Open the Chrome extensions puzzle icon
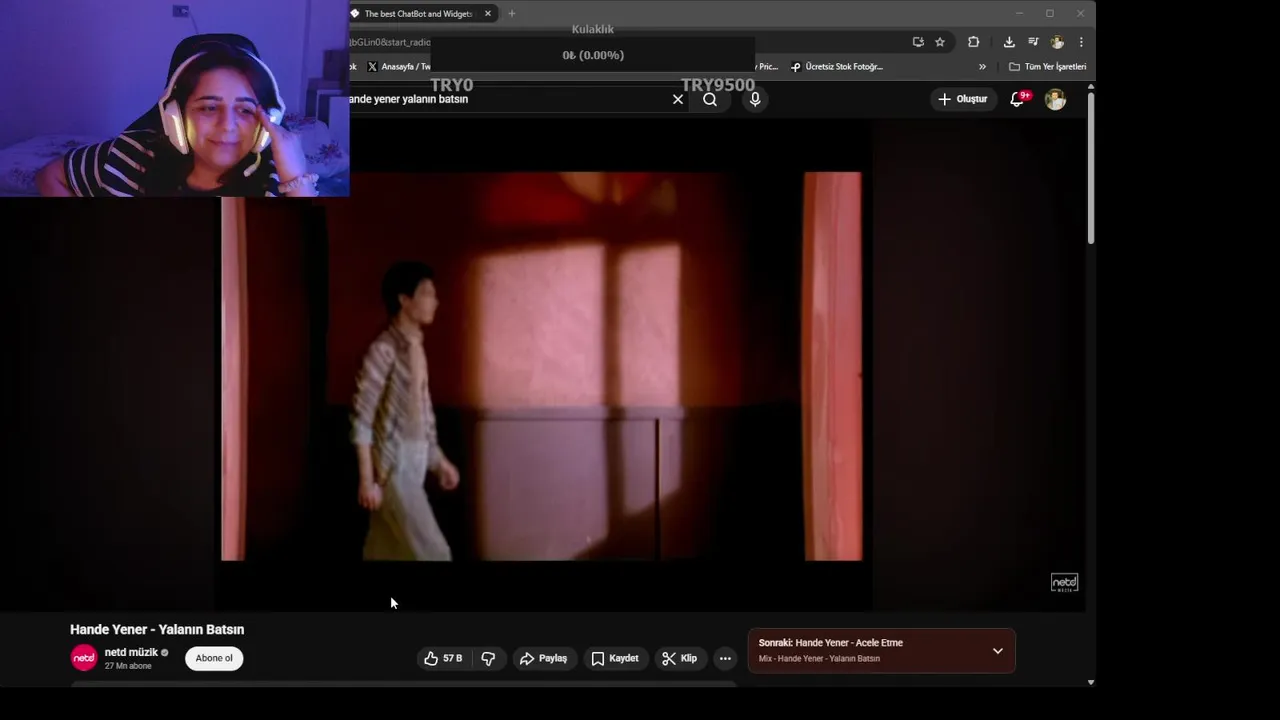The height and width of the screenshot is (720, 1280). [x=973, y=42]
